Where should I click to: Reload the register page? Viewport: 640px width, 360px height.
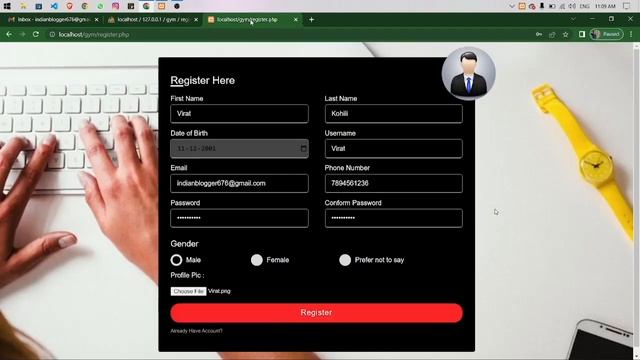pyautogui.click(x=36, y=35)
